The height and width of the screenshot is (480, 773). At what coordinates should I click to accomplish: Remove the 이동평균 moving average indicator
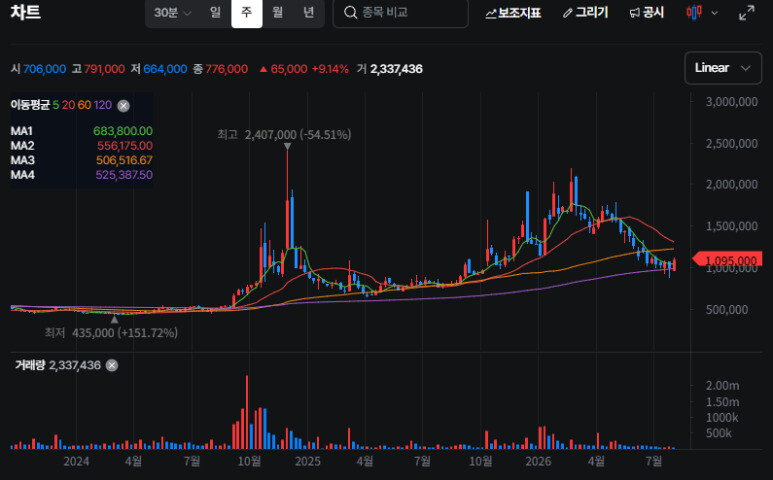click(124, 105)
